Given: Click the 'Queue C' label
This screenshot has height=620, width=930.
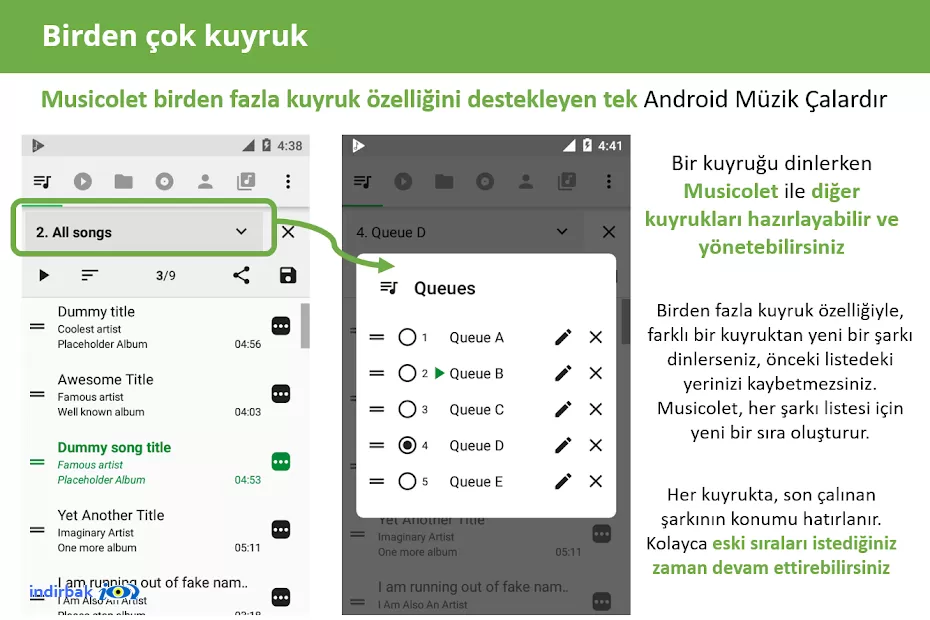Looking at the screenshot, I should pyautogui.click(x=476, y=409).
